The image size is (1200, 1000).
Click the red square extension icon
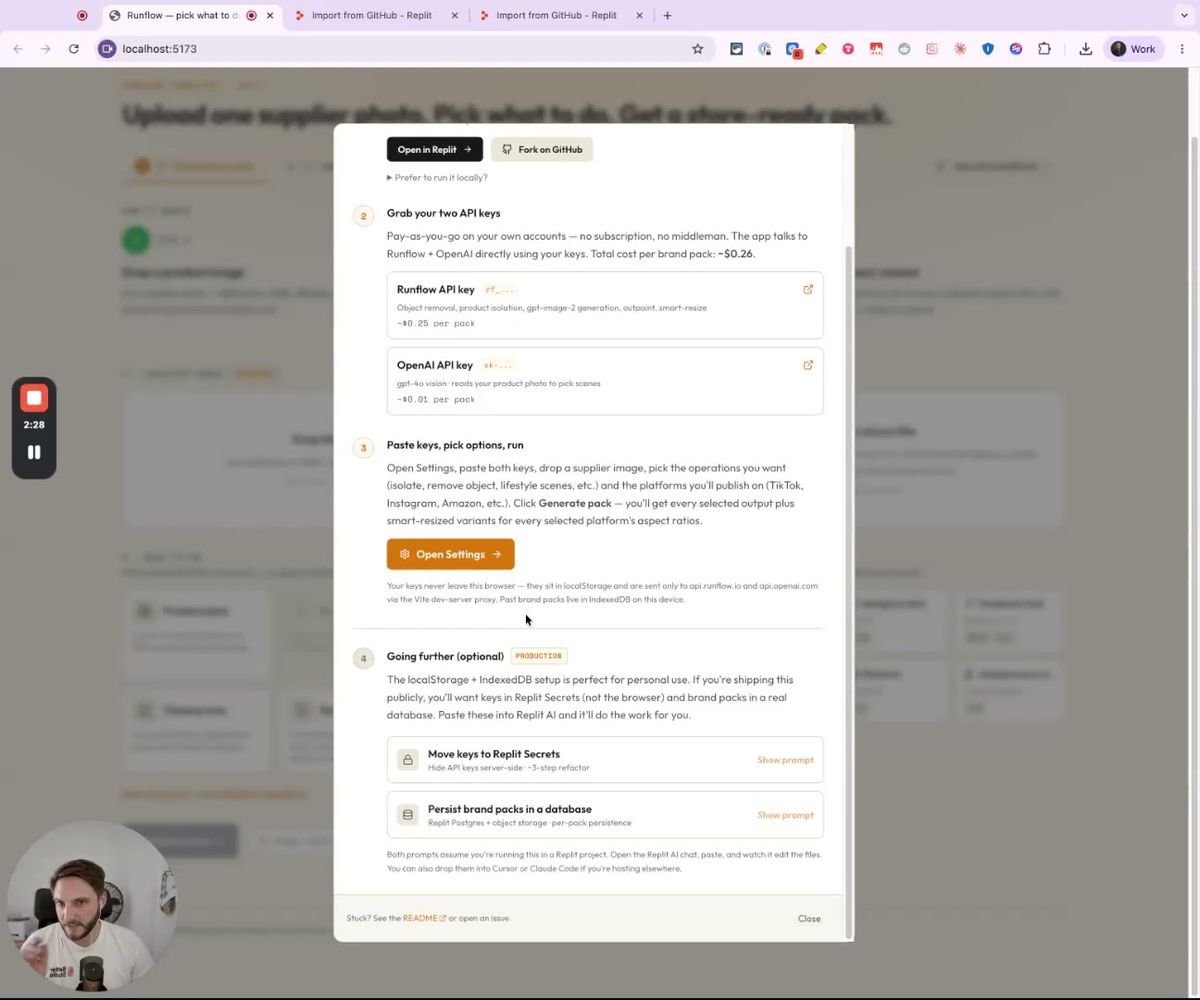(x=876, y=49)
